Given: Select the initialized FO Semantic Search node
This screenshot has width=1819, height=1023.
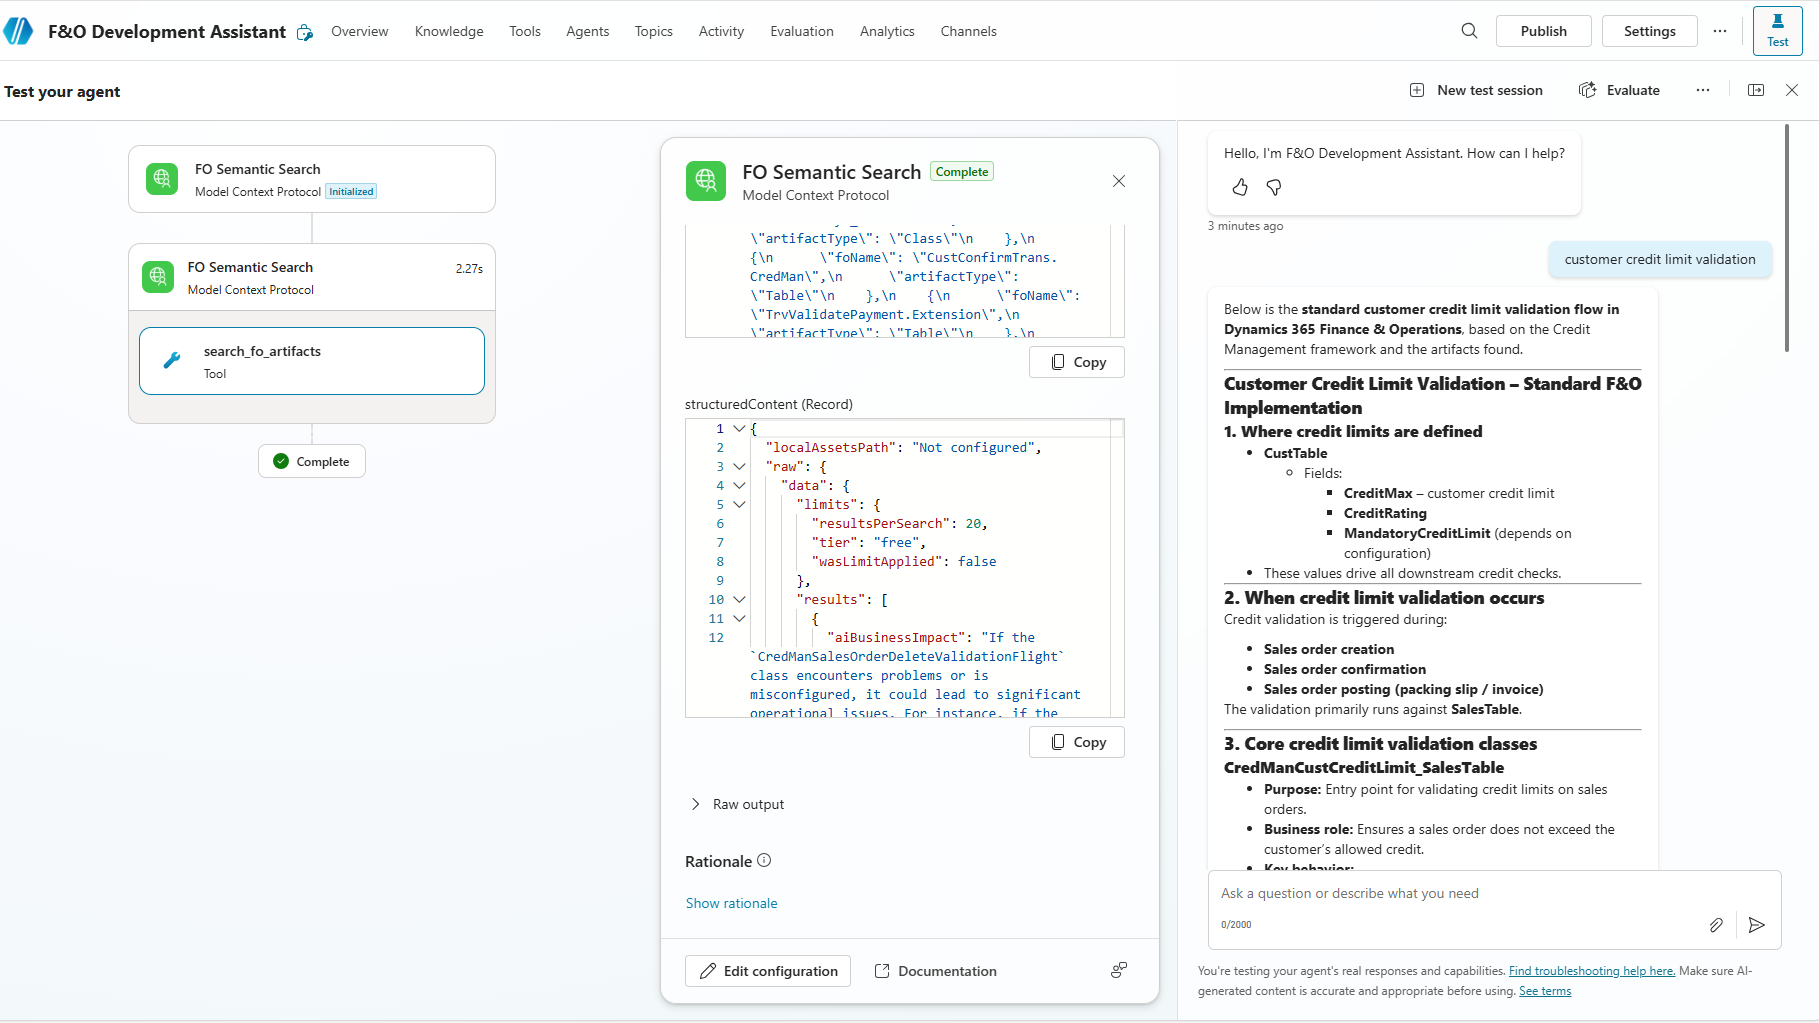Looking at the screenshot, I should 312,179.
